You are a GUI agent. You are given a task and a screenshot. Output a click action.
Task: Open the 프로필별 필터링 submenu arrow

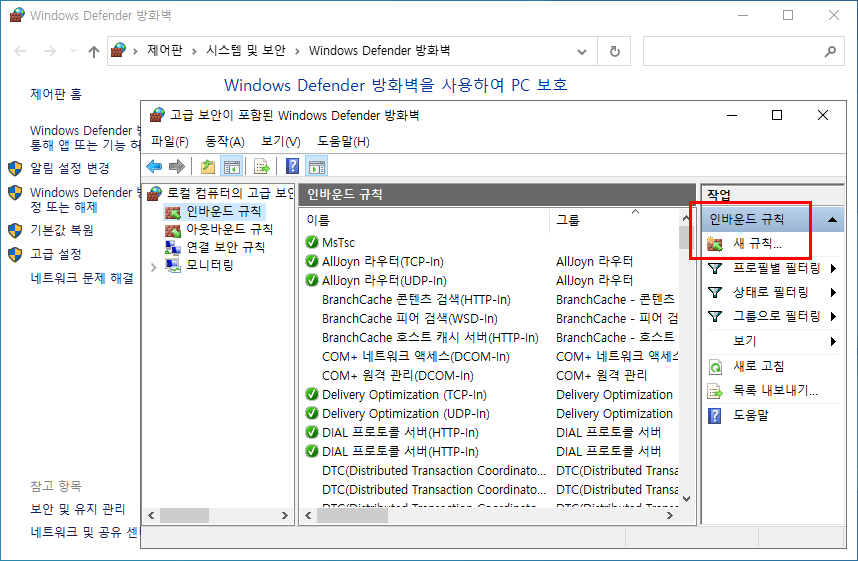(x=833, y=268)
